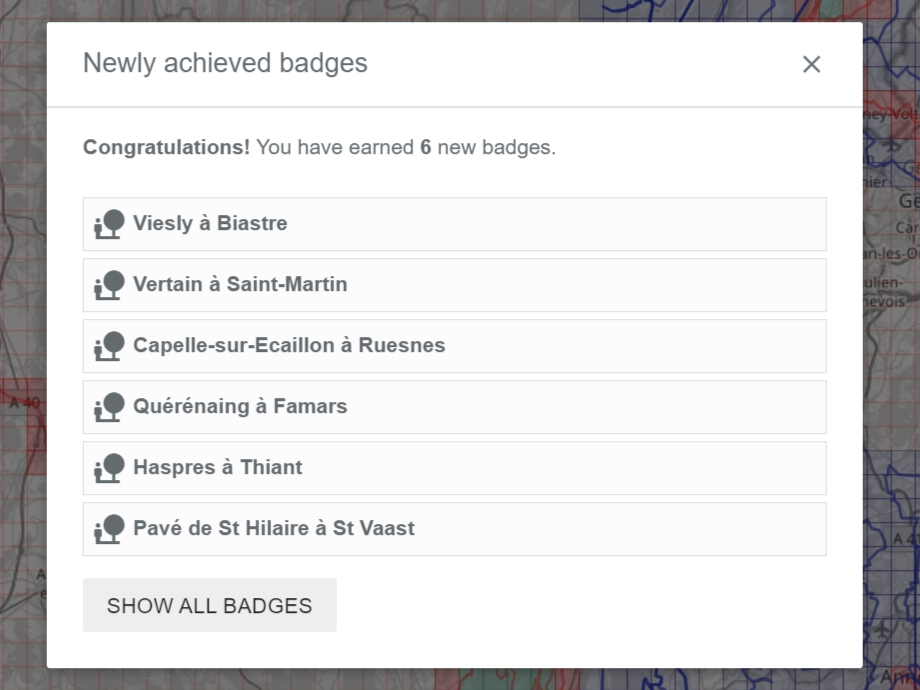Open the Haspres à Thiant badge entry
The height and width of the screenshot is (690, 920).
click(x=218, y=468)
